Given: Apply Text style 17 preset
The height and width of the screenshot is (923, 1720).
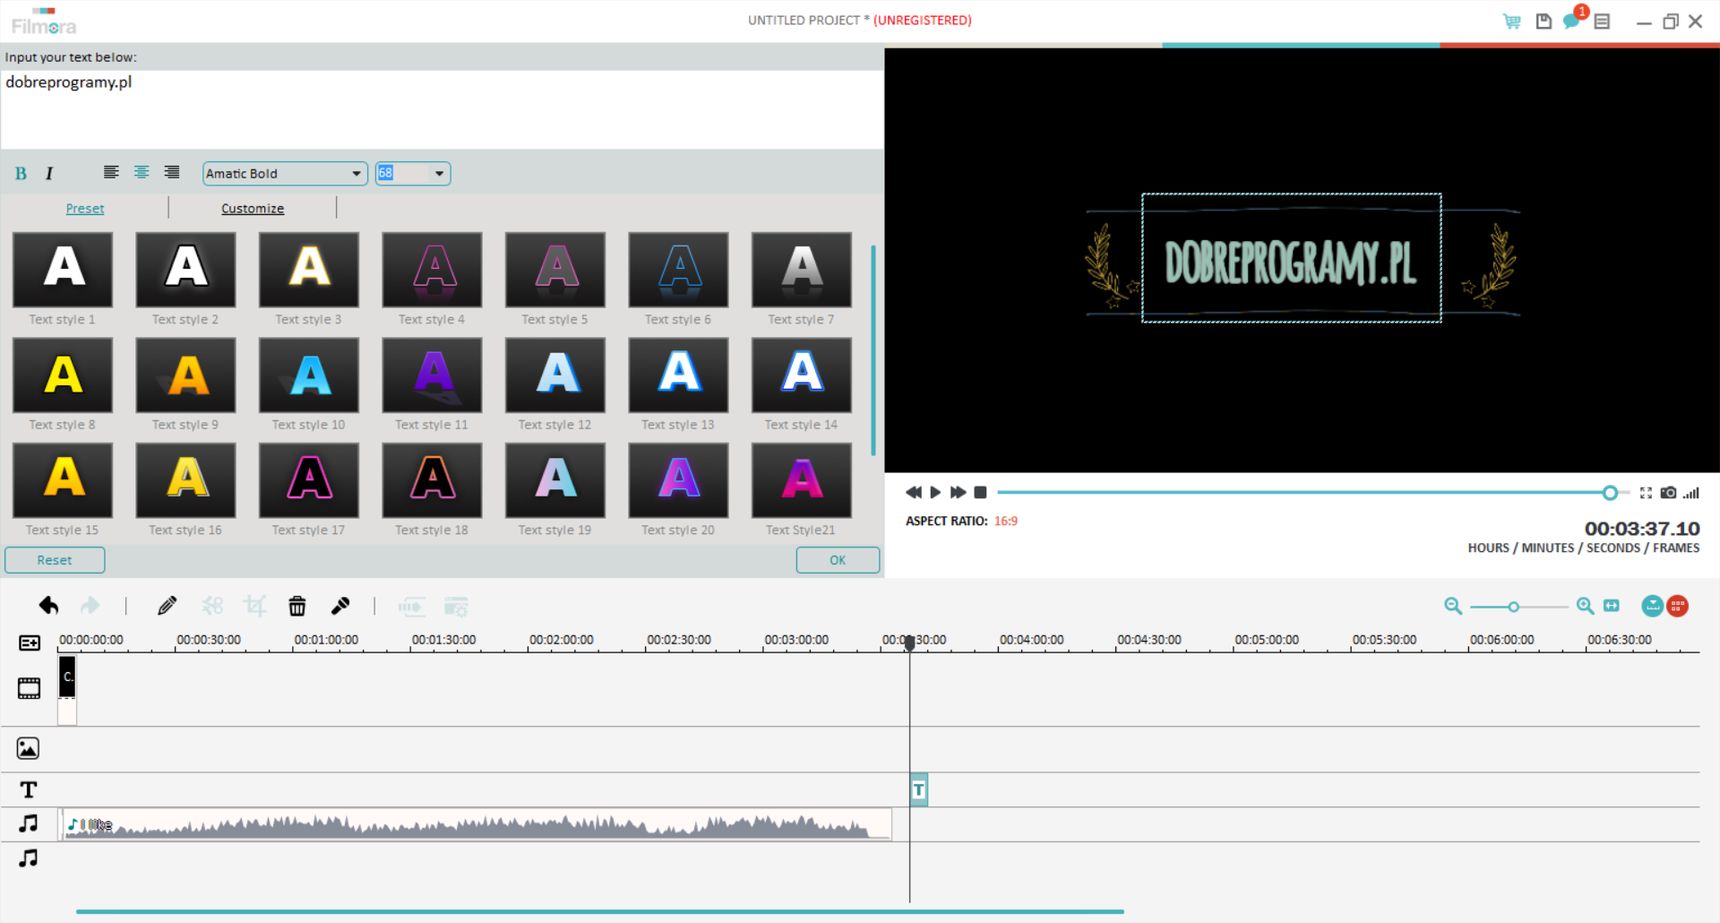Looking at the screenshot, I should point(309,480).
